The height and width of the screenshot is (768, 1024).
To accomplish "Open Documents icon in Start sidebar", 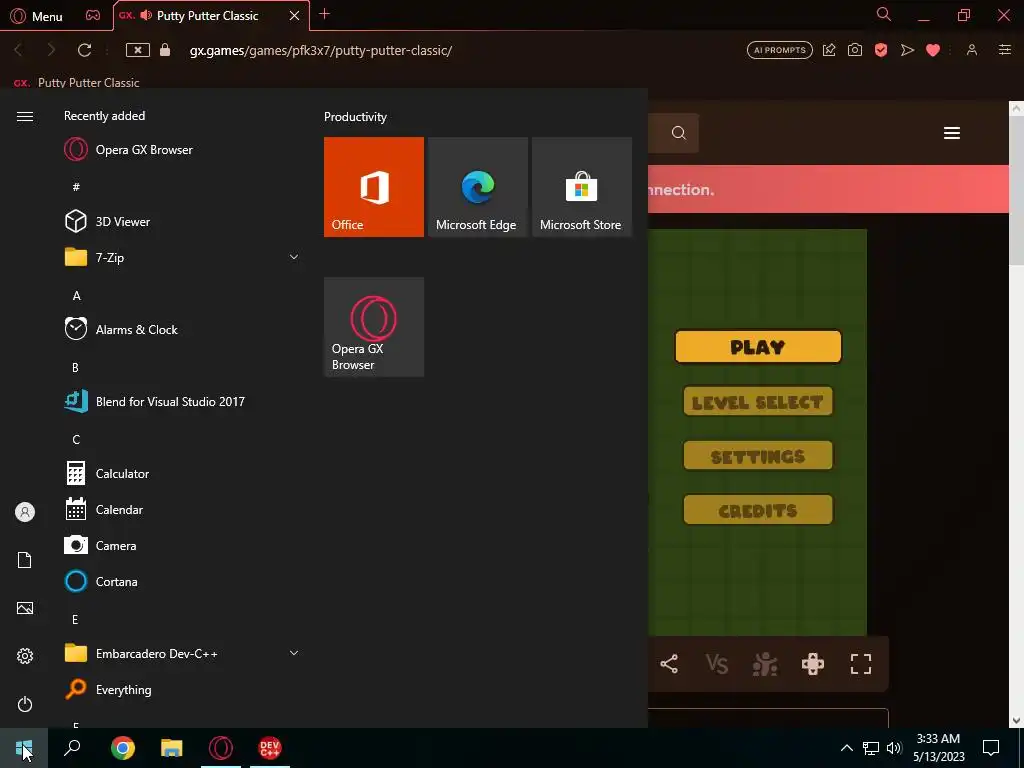I will (25, 560).
